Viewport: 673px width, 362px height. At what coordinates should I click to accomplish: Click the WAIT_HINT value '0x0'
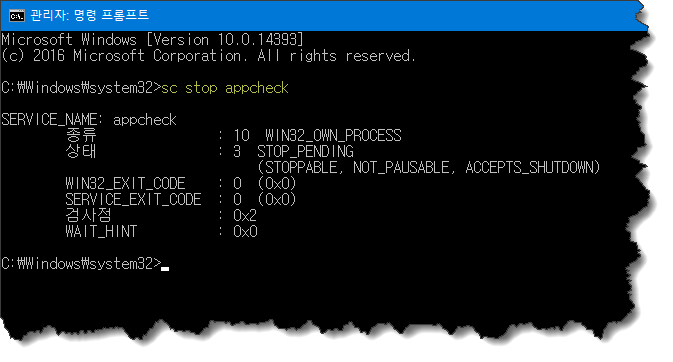[245, 232]
